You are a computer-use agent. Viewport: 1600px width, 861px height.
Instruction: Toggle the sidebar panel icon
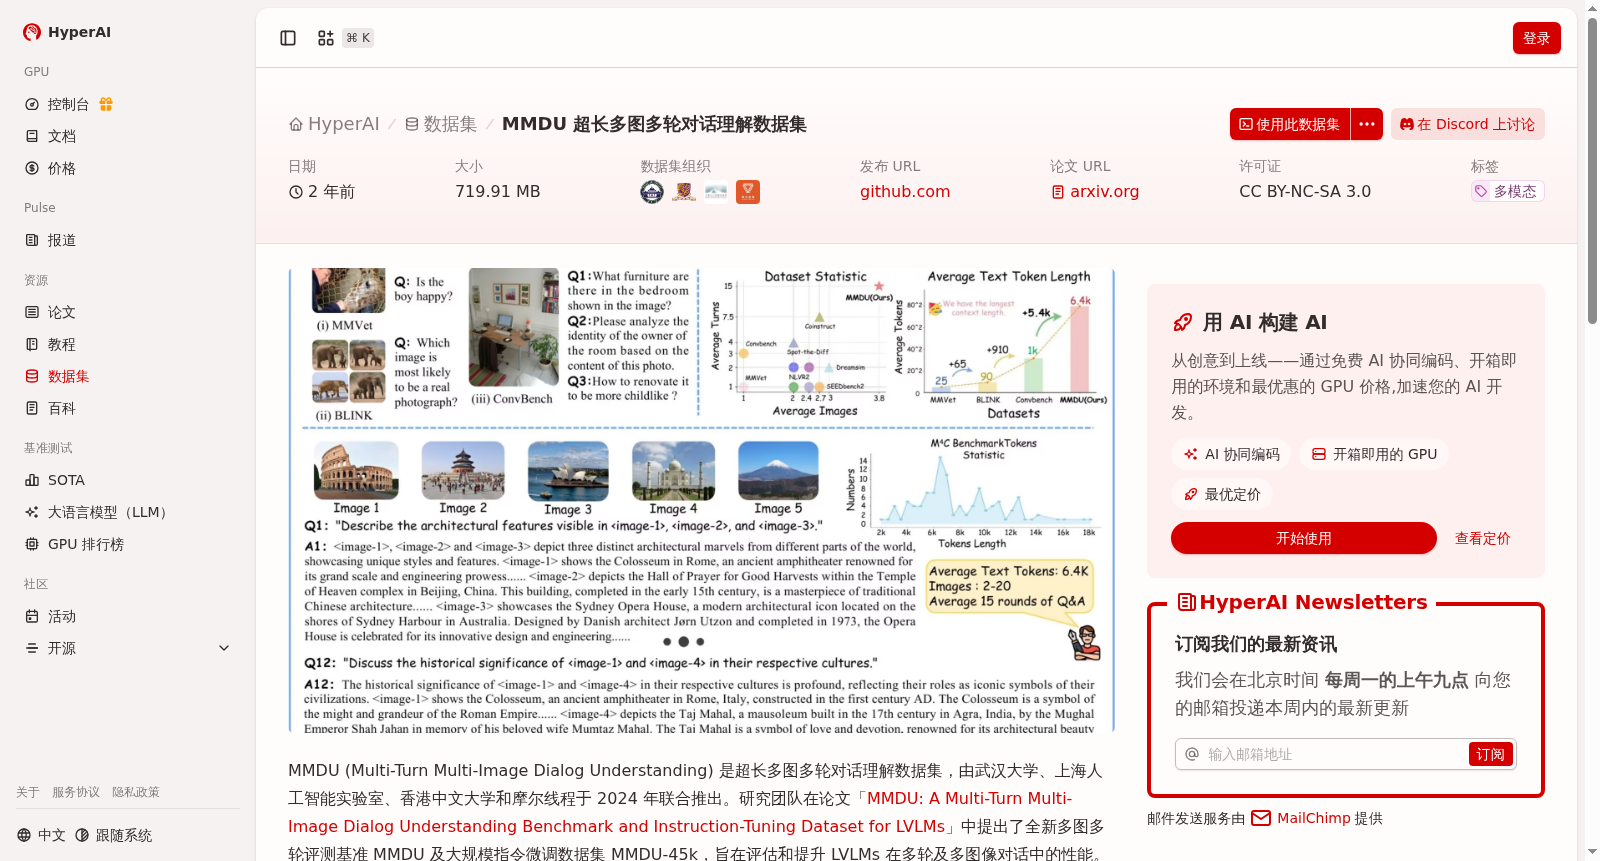click(288, 38)
